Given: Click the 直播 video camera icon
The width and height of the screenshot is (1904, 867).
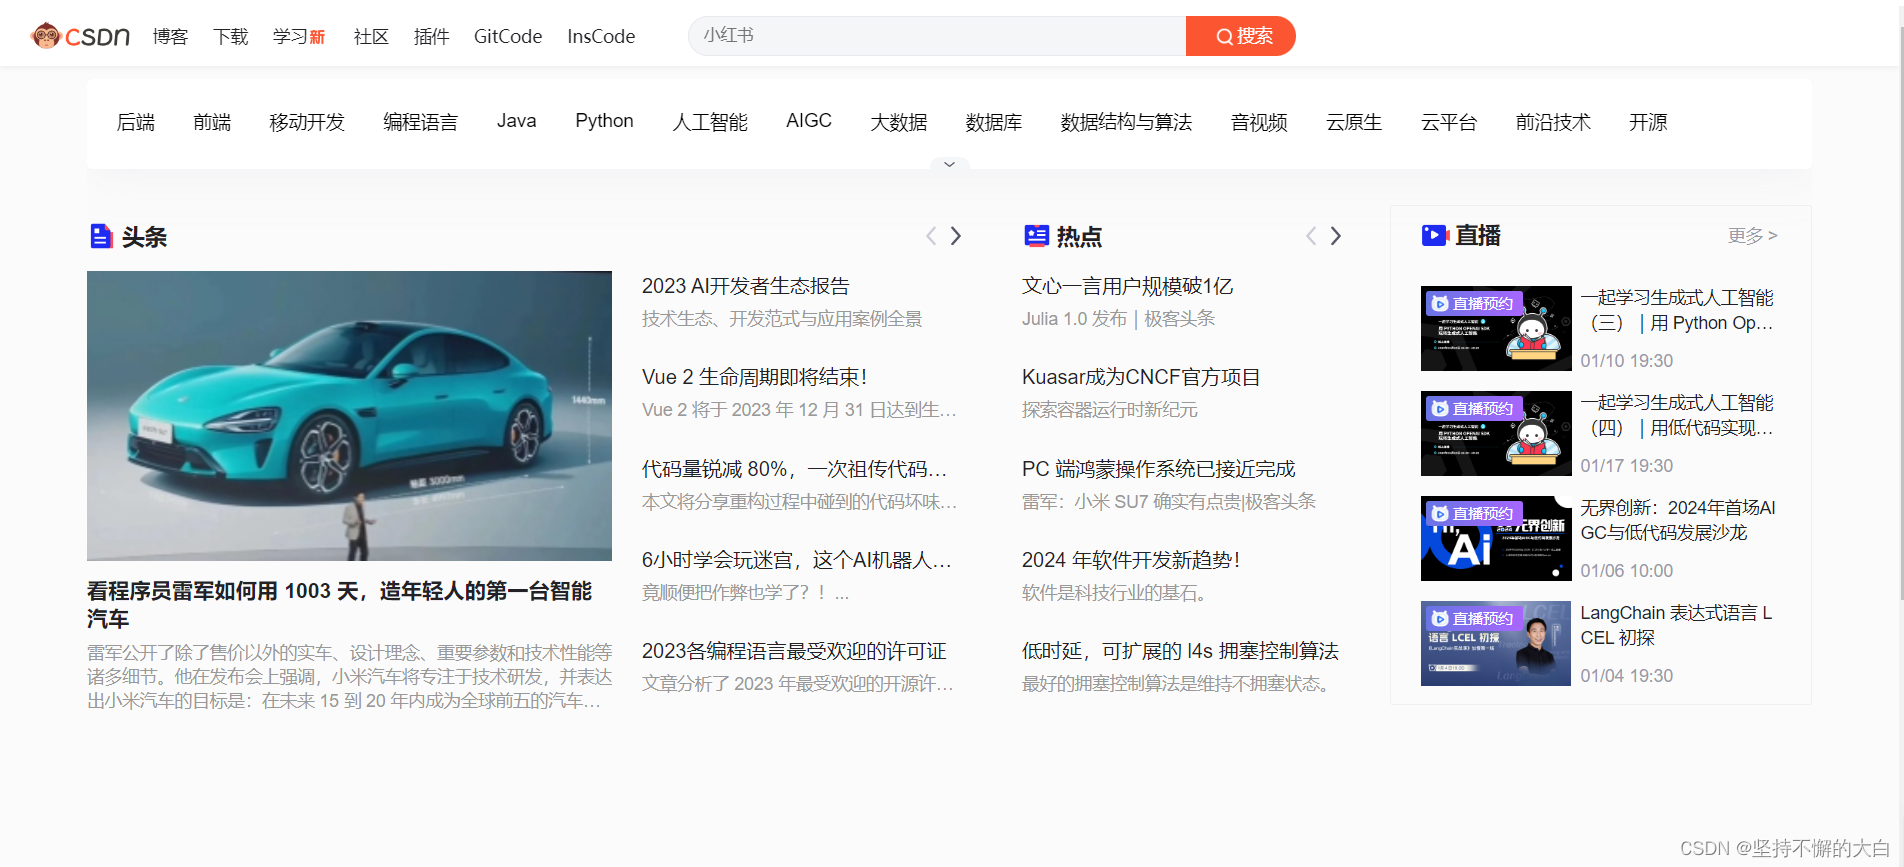Looking at the screenshot, I should coord(1434,235).
